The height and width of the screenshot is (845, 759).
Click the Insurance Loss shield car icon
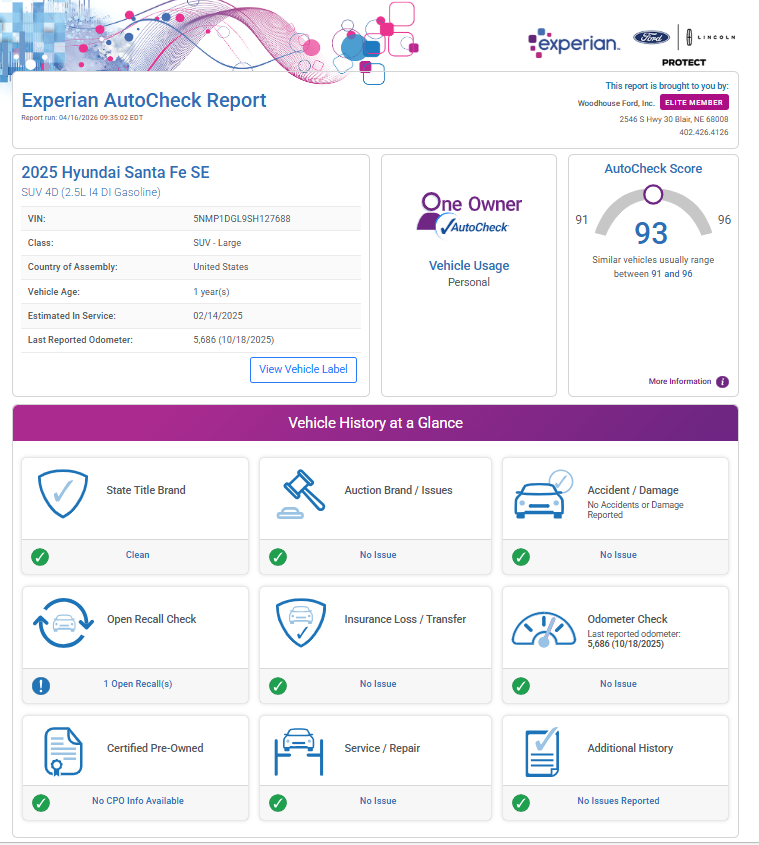tap(301, 623)
